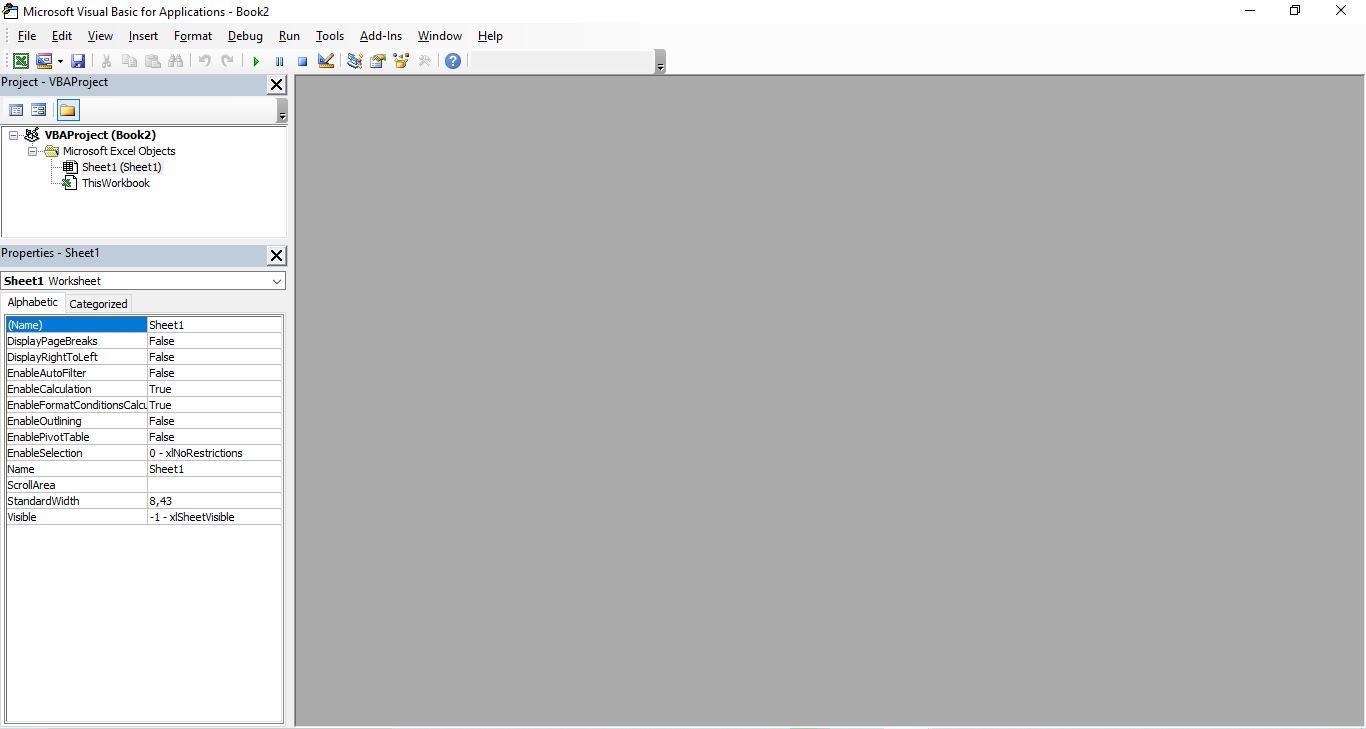
Task: Click StandardWidth value 8,43
Action: pyautogui.click(x=214, y=501)
